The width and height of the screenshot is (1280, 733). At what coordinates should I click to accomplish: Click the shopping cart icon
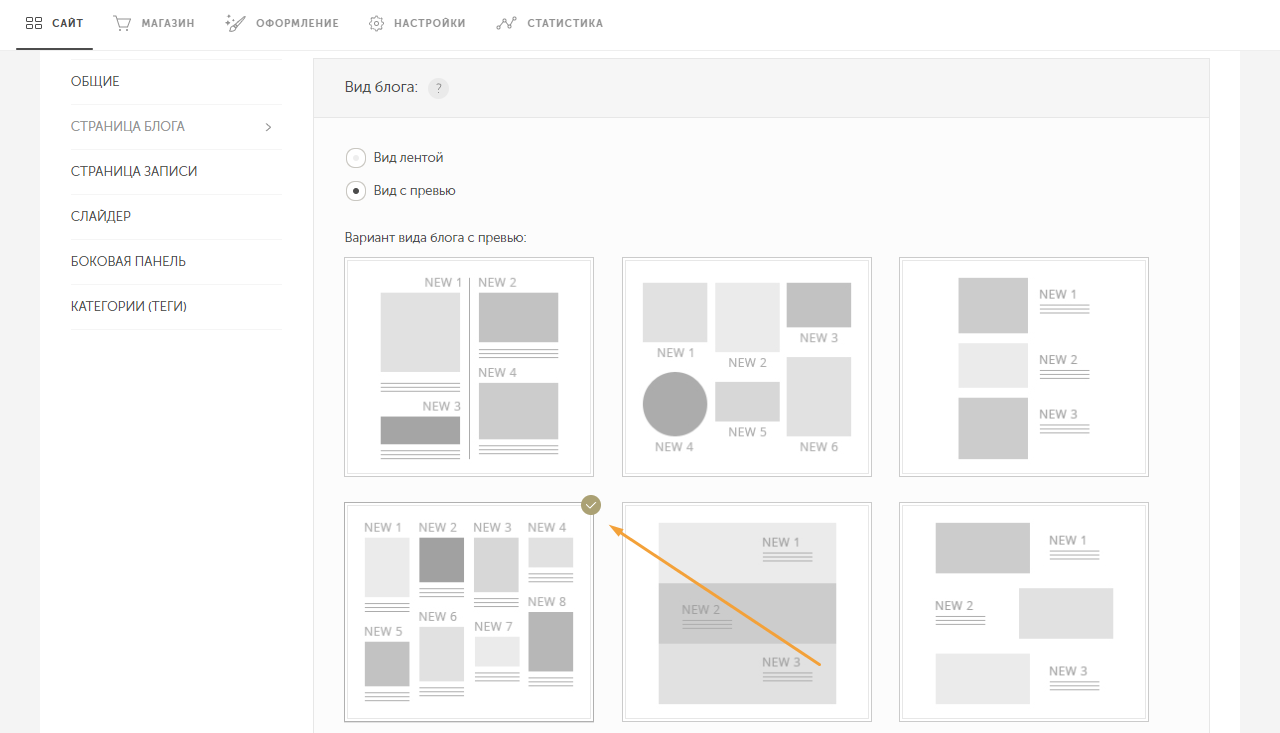(x=123, y=23)
